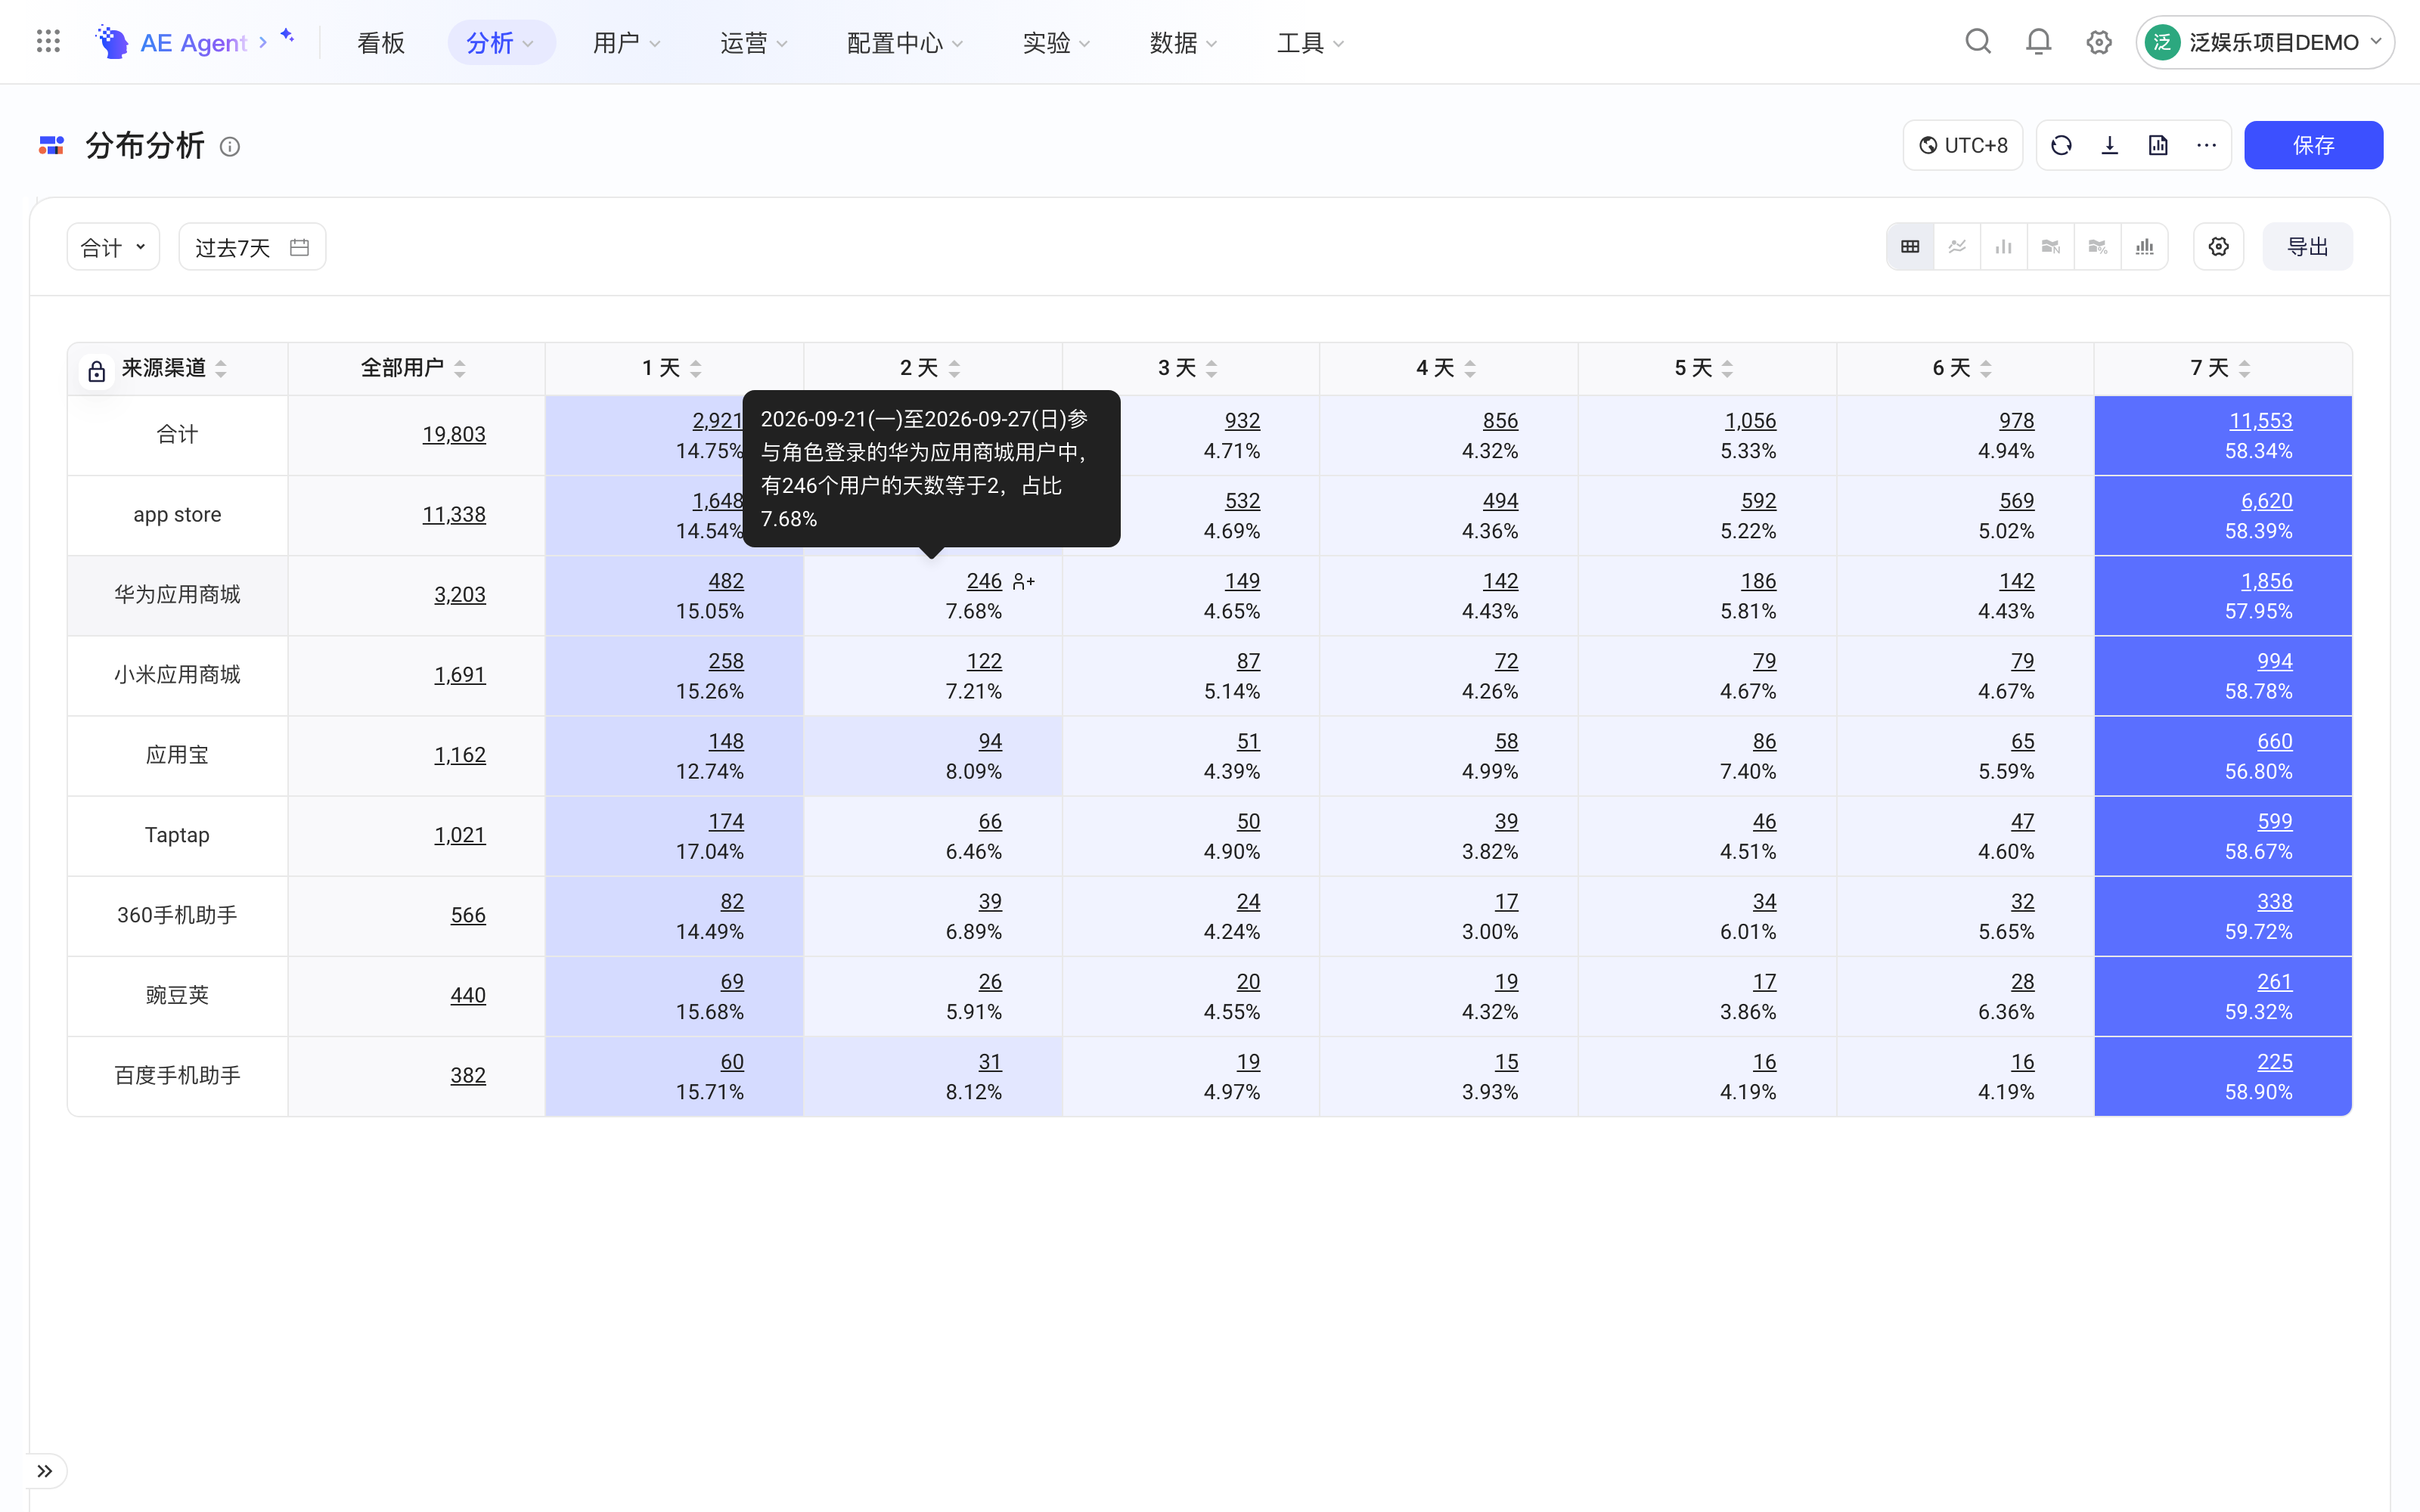The width and height of the screenshot is (2420, 1512).
Task: Click the 保存 button
Action: click(2313, 146)
